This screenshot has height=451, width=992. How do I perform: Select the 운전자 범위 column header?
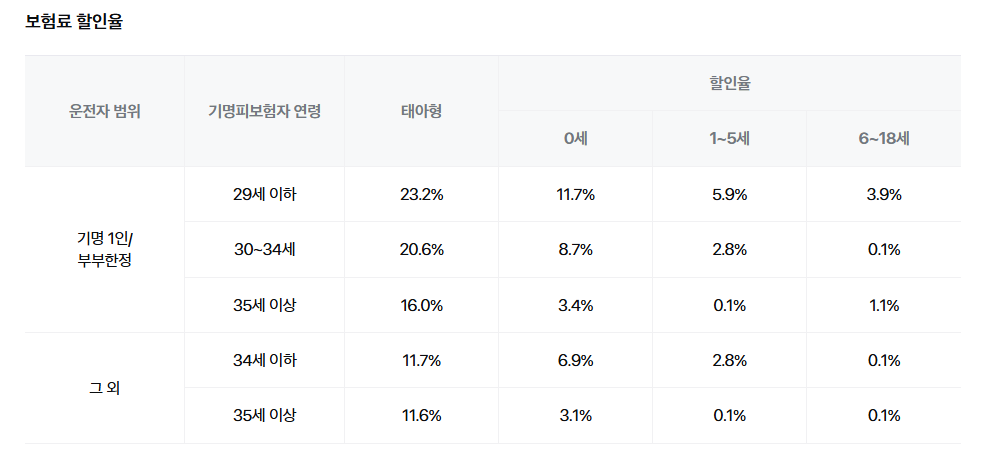coord(105,111)
